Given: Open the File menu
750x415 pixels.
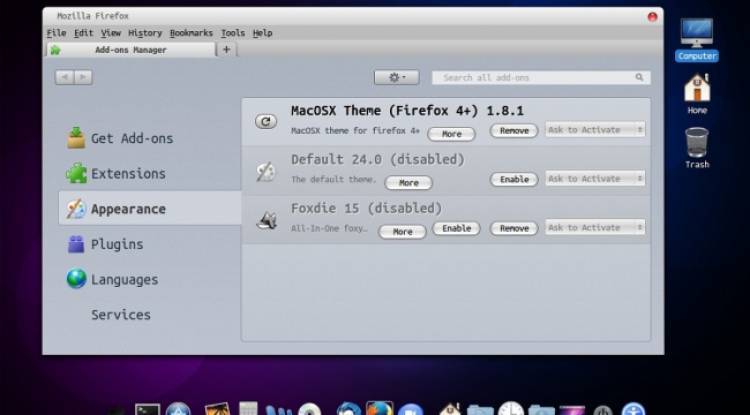Looking at the screenshot, I should click(x=56, y=33).
